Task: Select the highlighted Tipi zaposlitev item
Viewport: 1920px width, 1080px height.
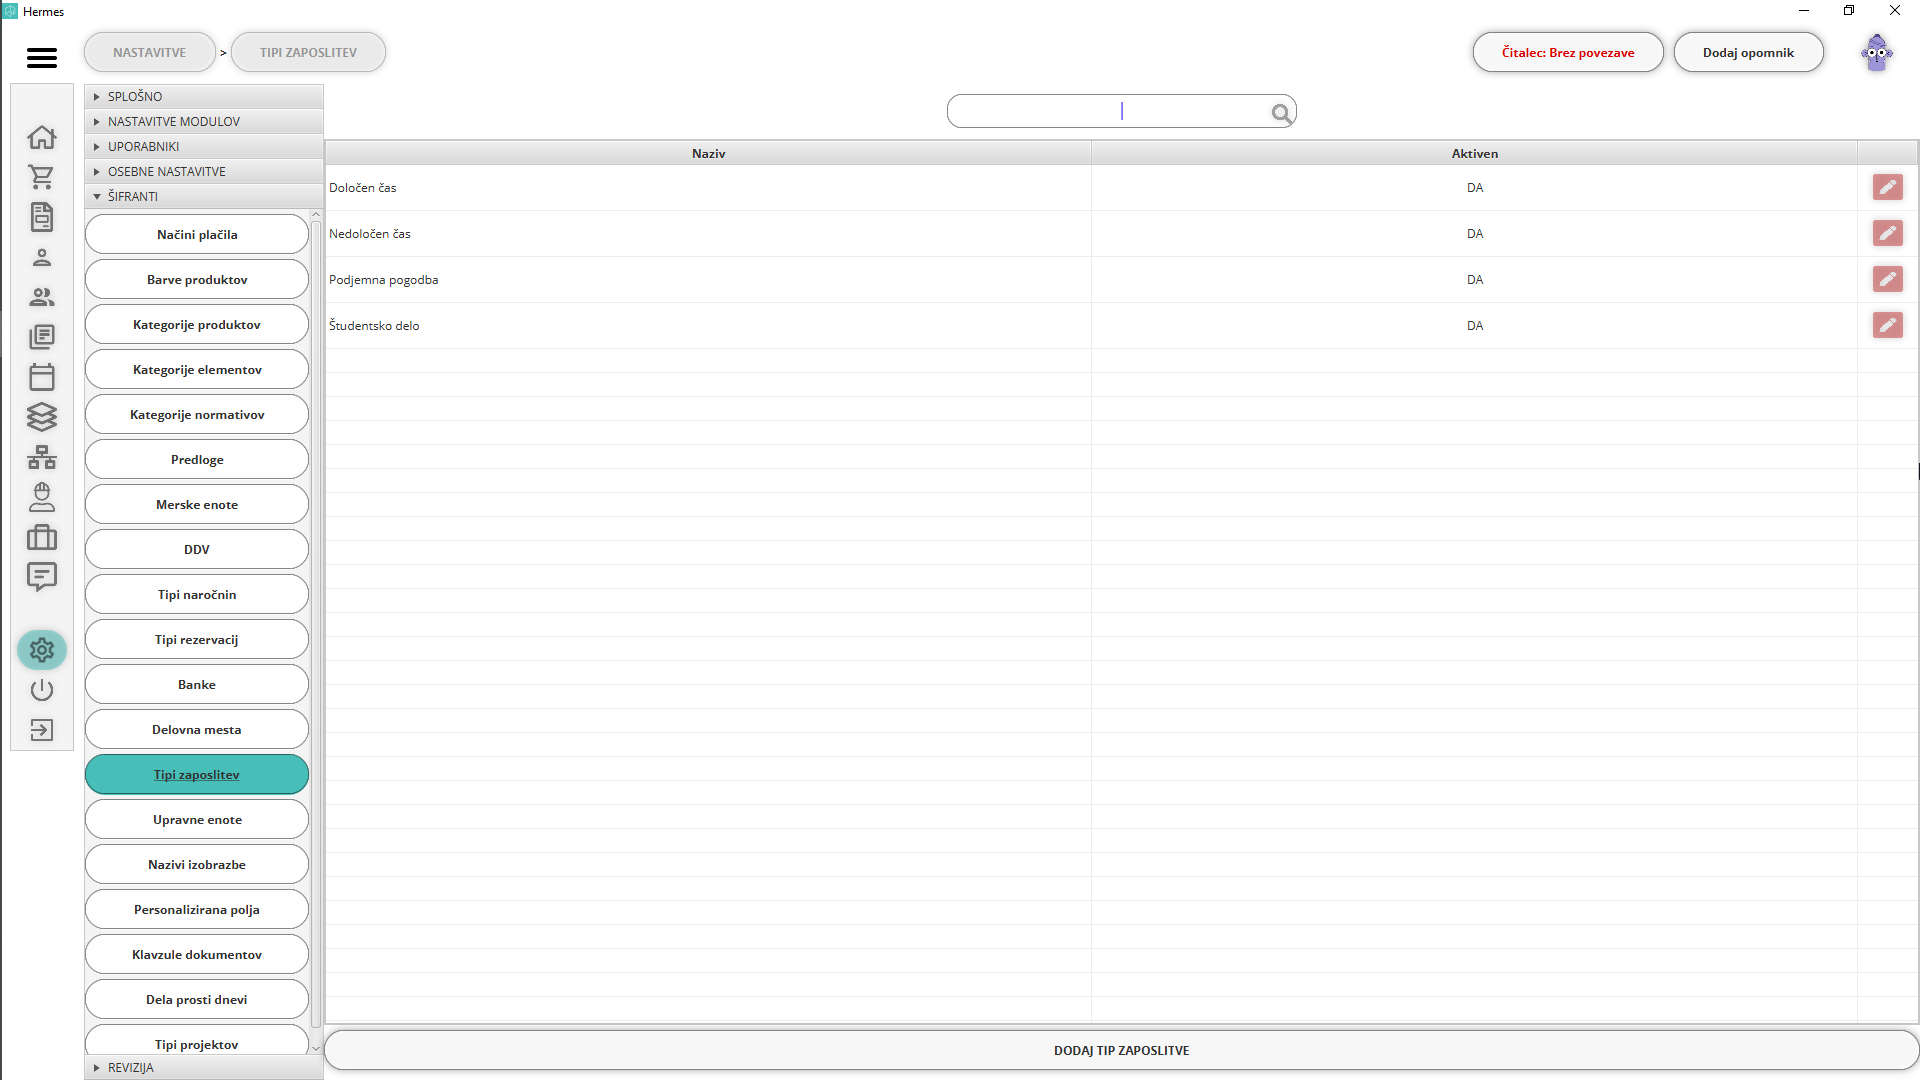Action: (197, 774)
